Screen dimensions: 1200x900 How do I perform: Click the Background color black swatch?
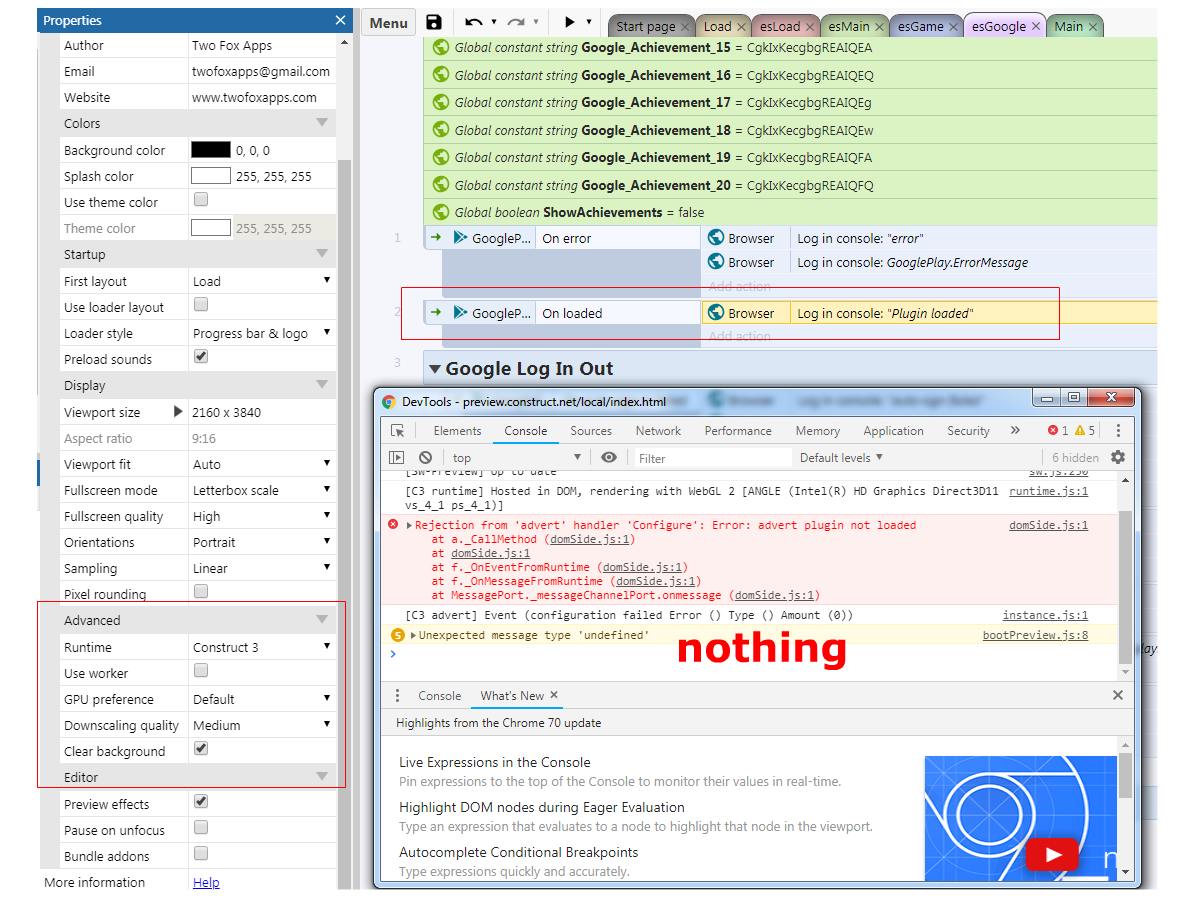point(211,150)
